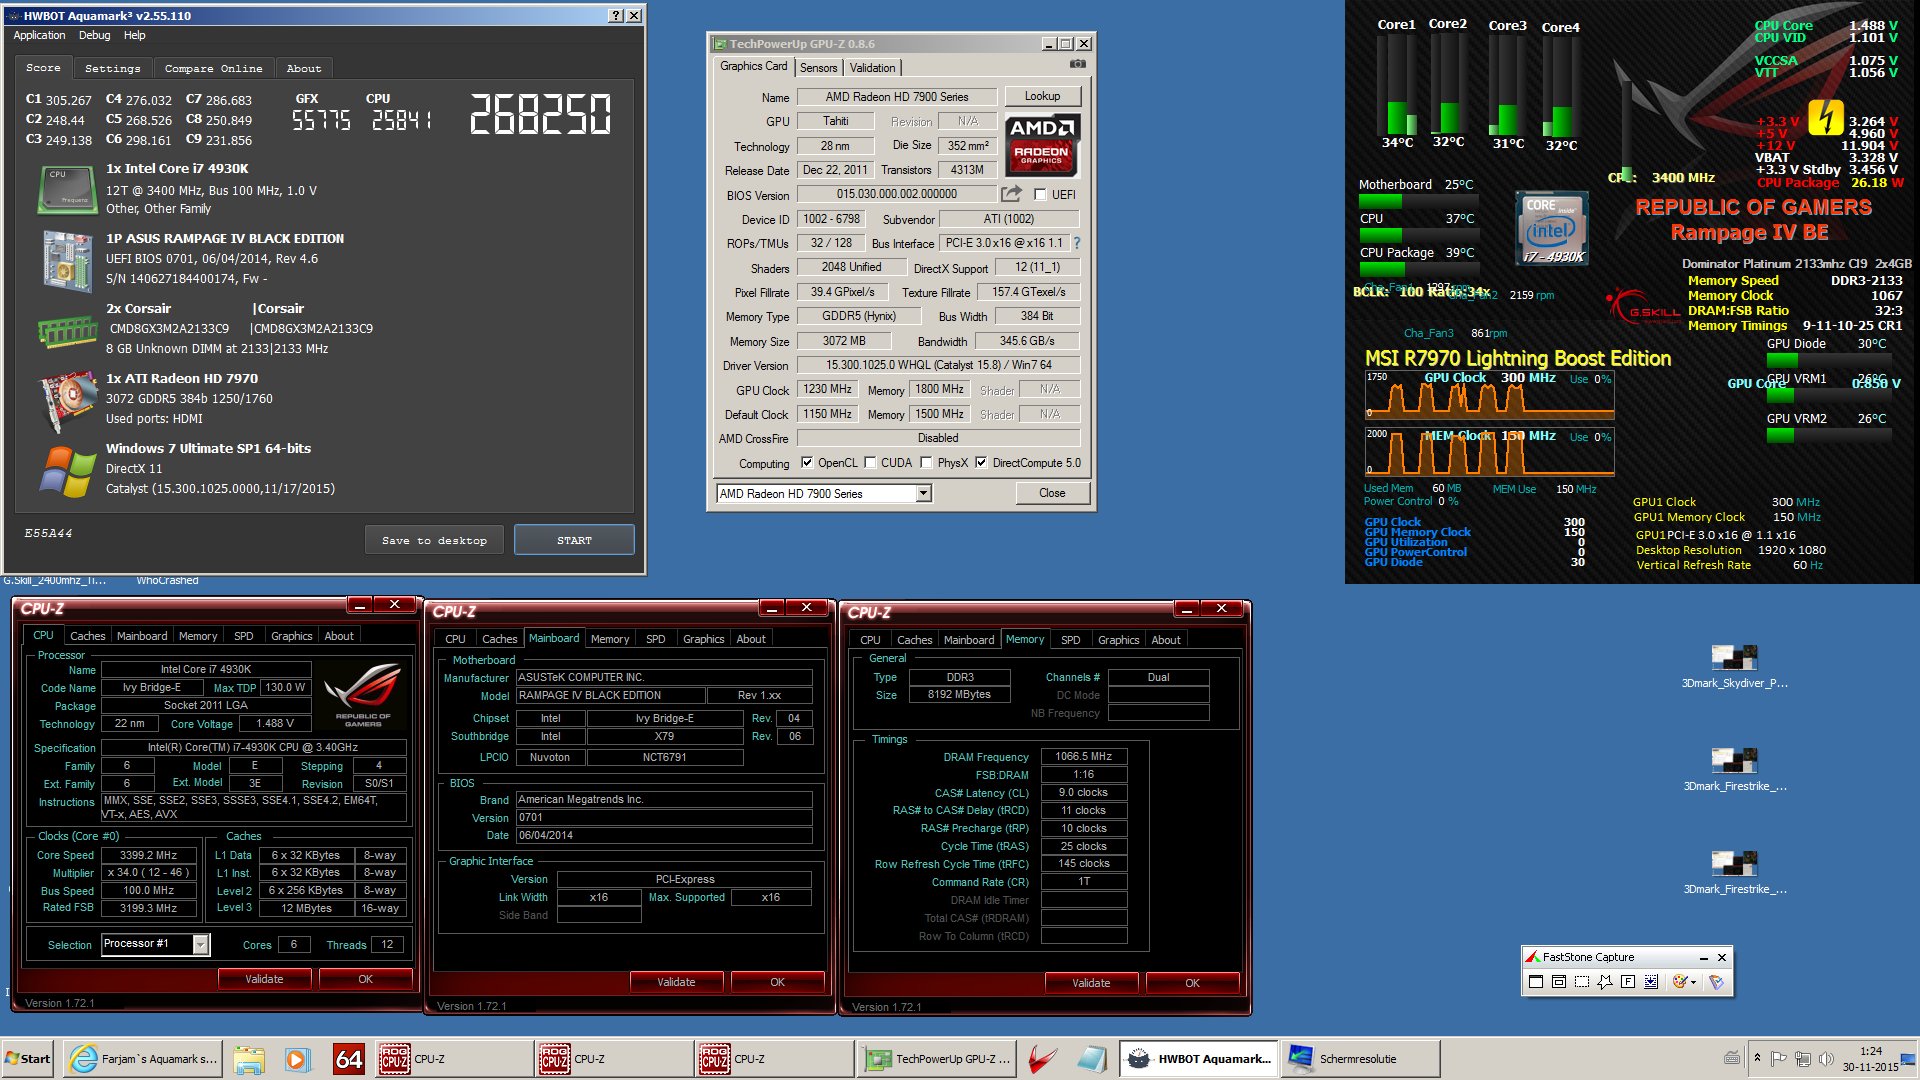
Task: Launch Windows Media Player from taskbar
Action: [297, 1059]
